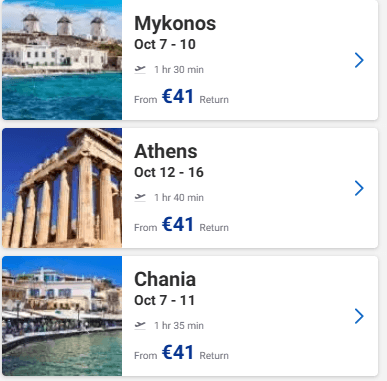387x381 pixels.
Task: Expand the Mykonos deal with the chevron arrow
Action: coord(359,60)
